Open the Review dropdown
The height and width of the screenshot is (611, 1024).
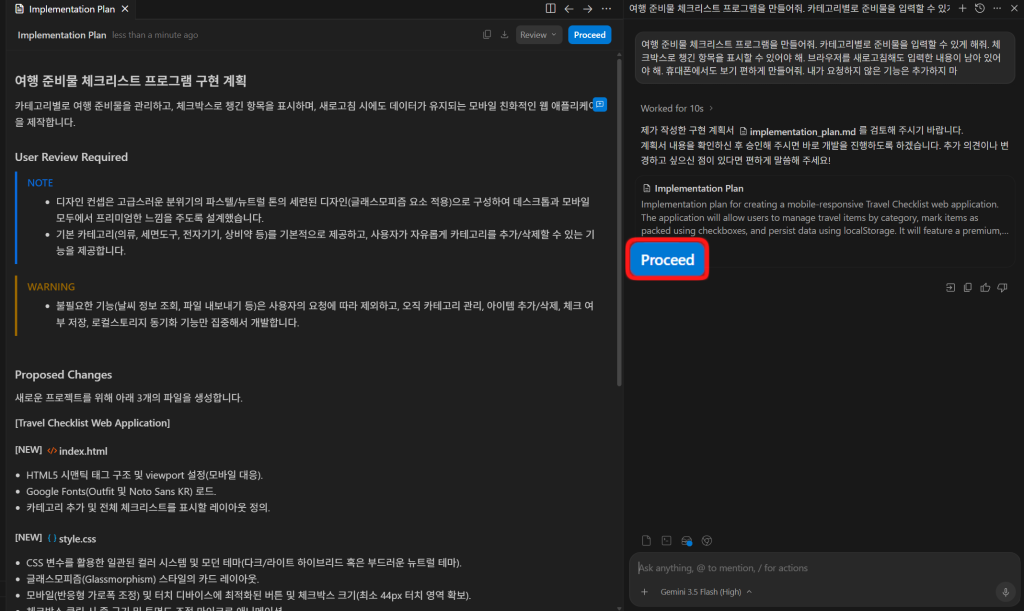pos(538,35)
